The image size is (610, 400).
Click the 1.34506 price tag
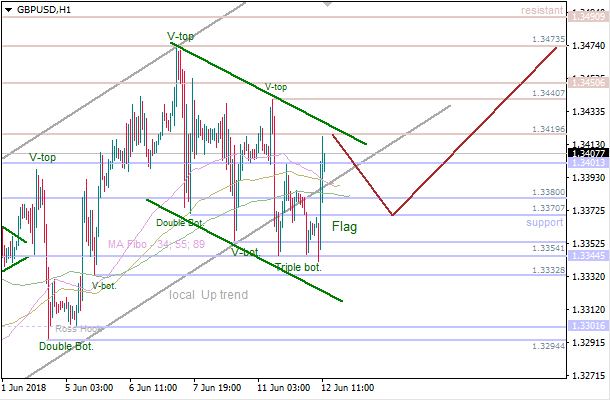click(587, 82)
